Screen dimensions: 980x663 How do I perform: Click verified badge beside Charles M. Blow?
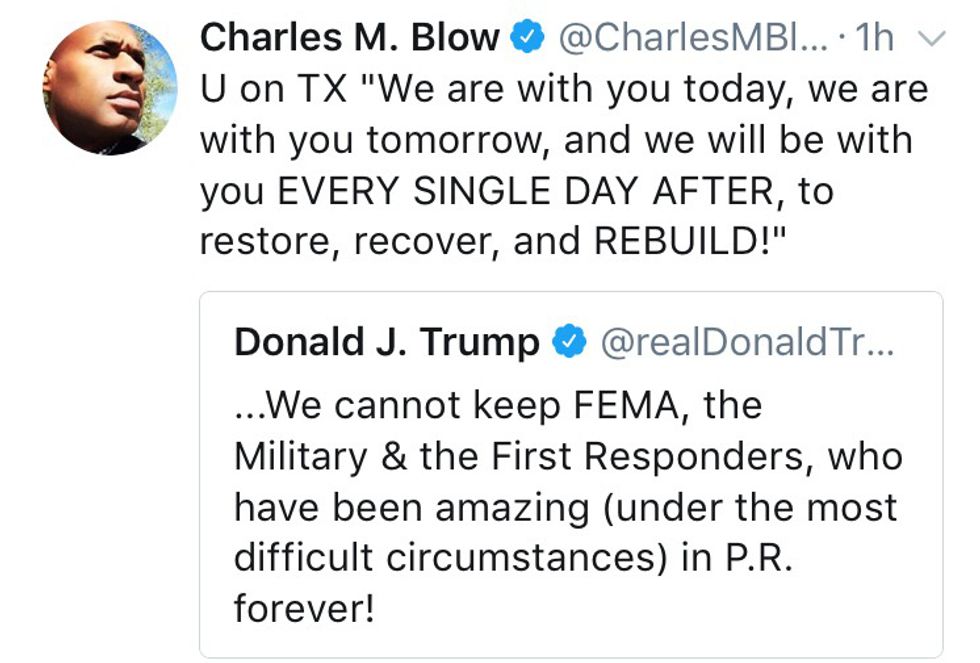coord(526,38)
